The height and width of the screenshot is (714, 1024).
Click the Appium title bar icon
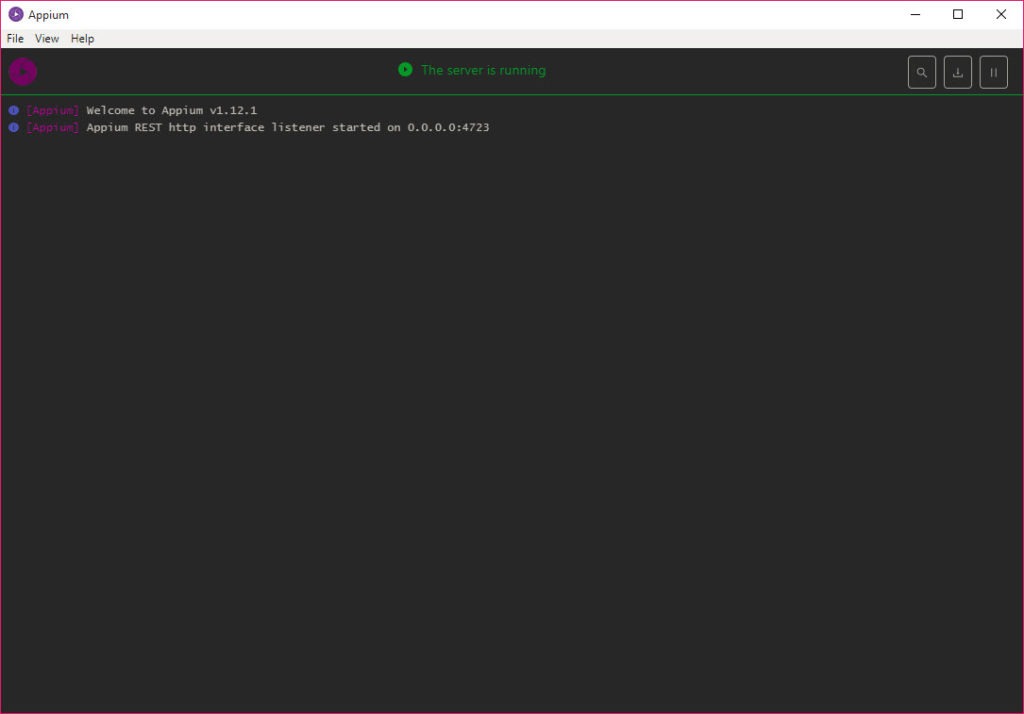point(16,14)
